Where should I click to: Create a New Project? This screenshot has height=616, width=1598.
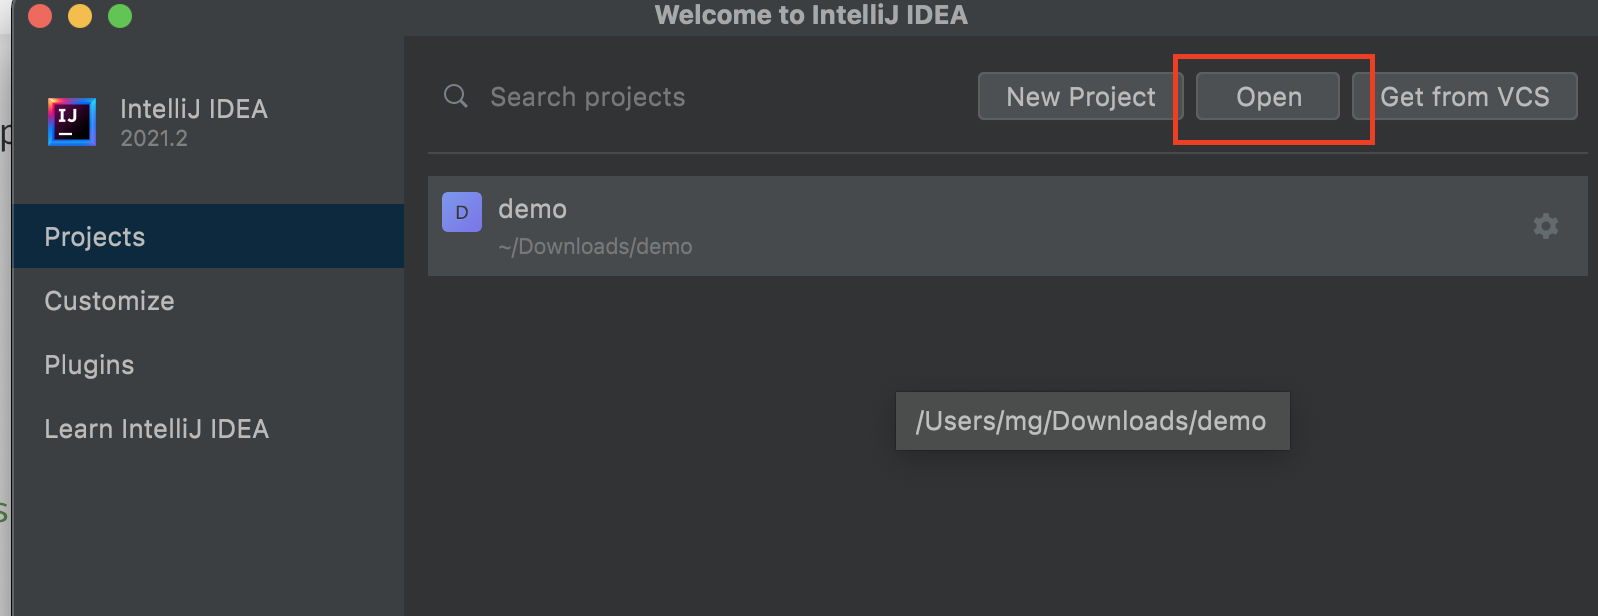(1080, 96)
